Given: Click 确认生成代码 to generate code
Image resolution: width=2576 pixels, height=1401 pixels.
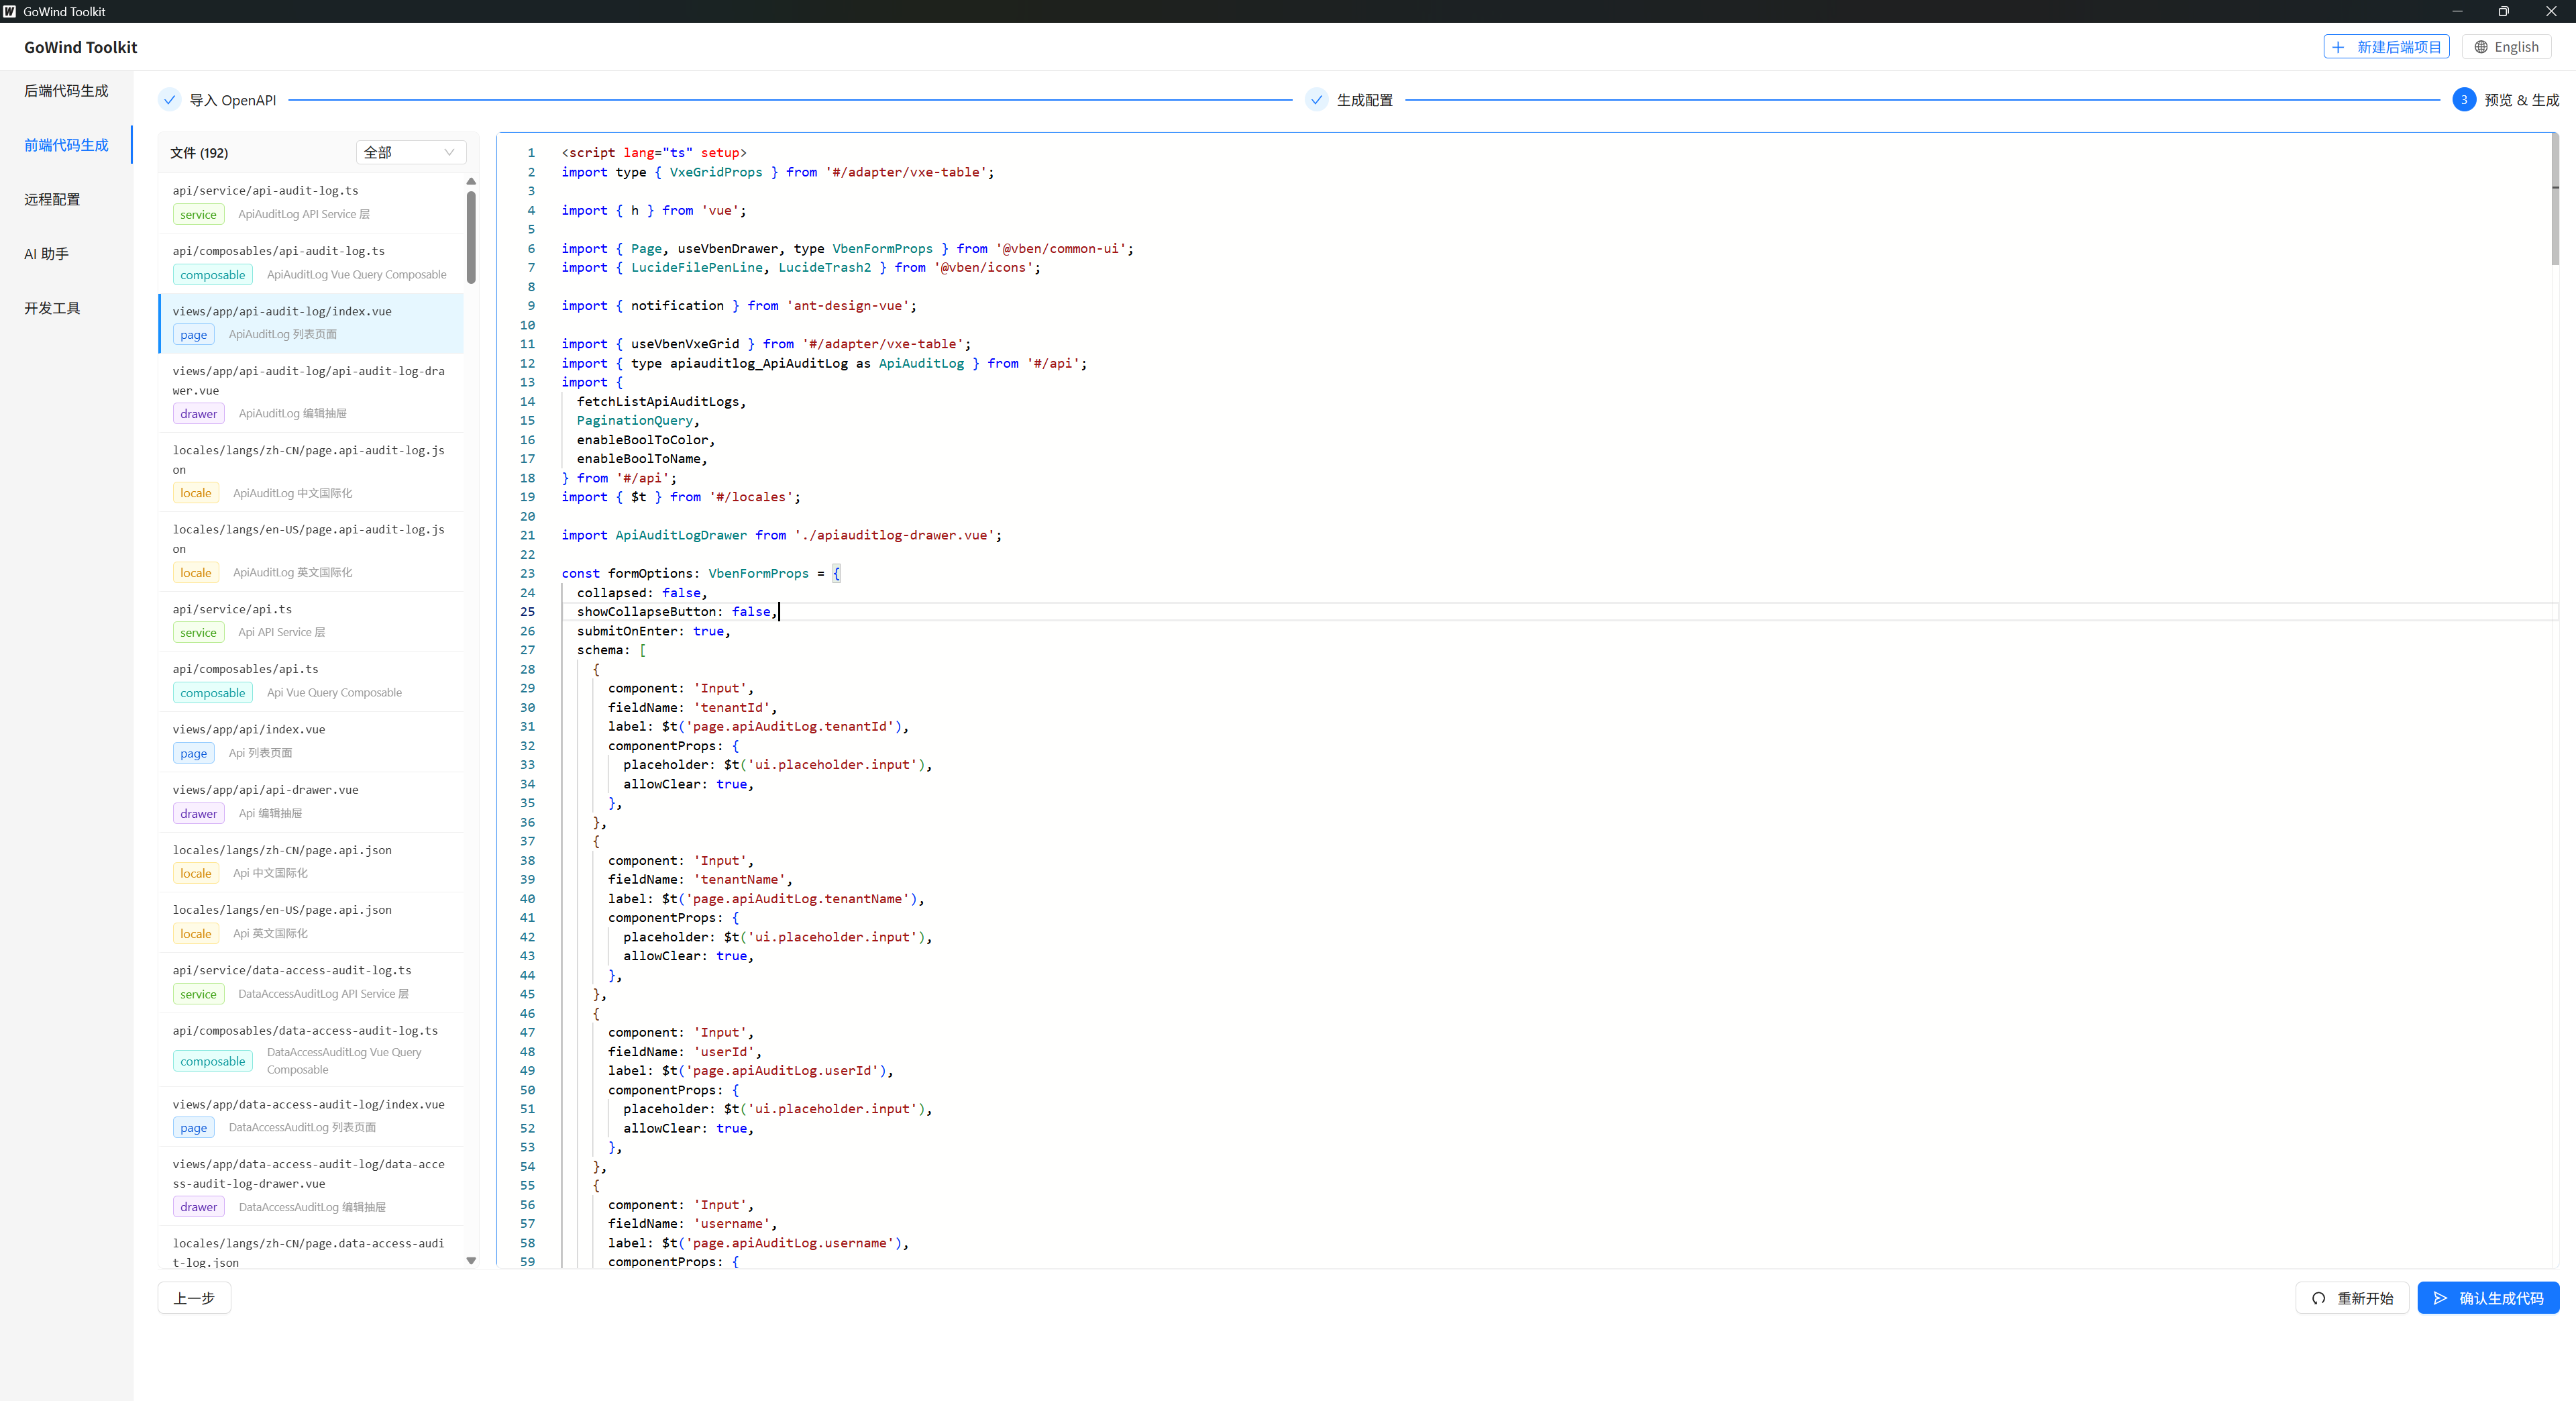Looking at the screenshot, I should (x=2488, y=1298).
